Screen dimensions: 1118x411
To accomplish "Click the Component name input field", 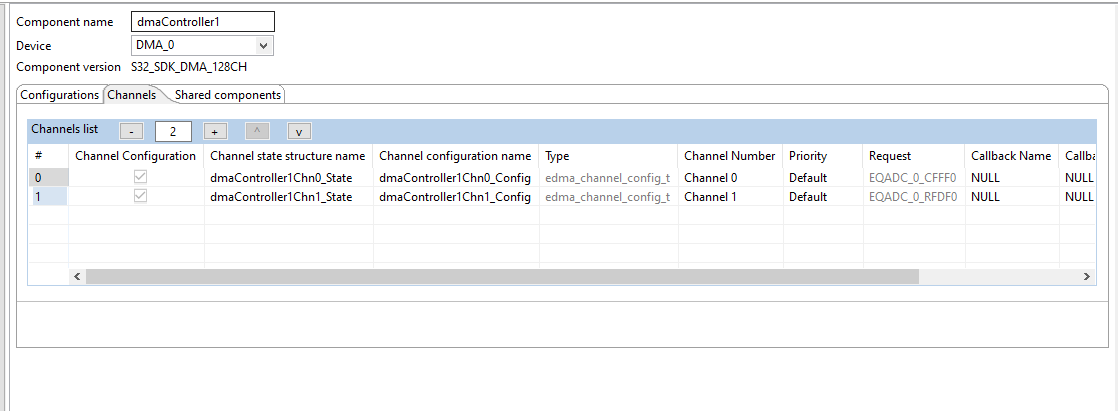I will (202, 22).
